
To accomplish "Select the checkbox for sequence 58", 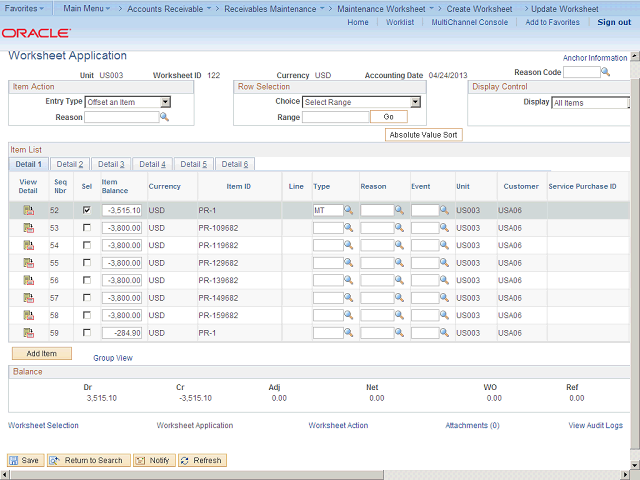I will [x=87, y=315].
